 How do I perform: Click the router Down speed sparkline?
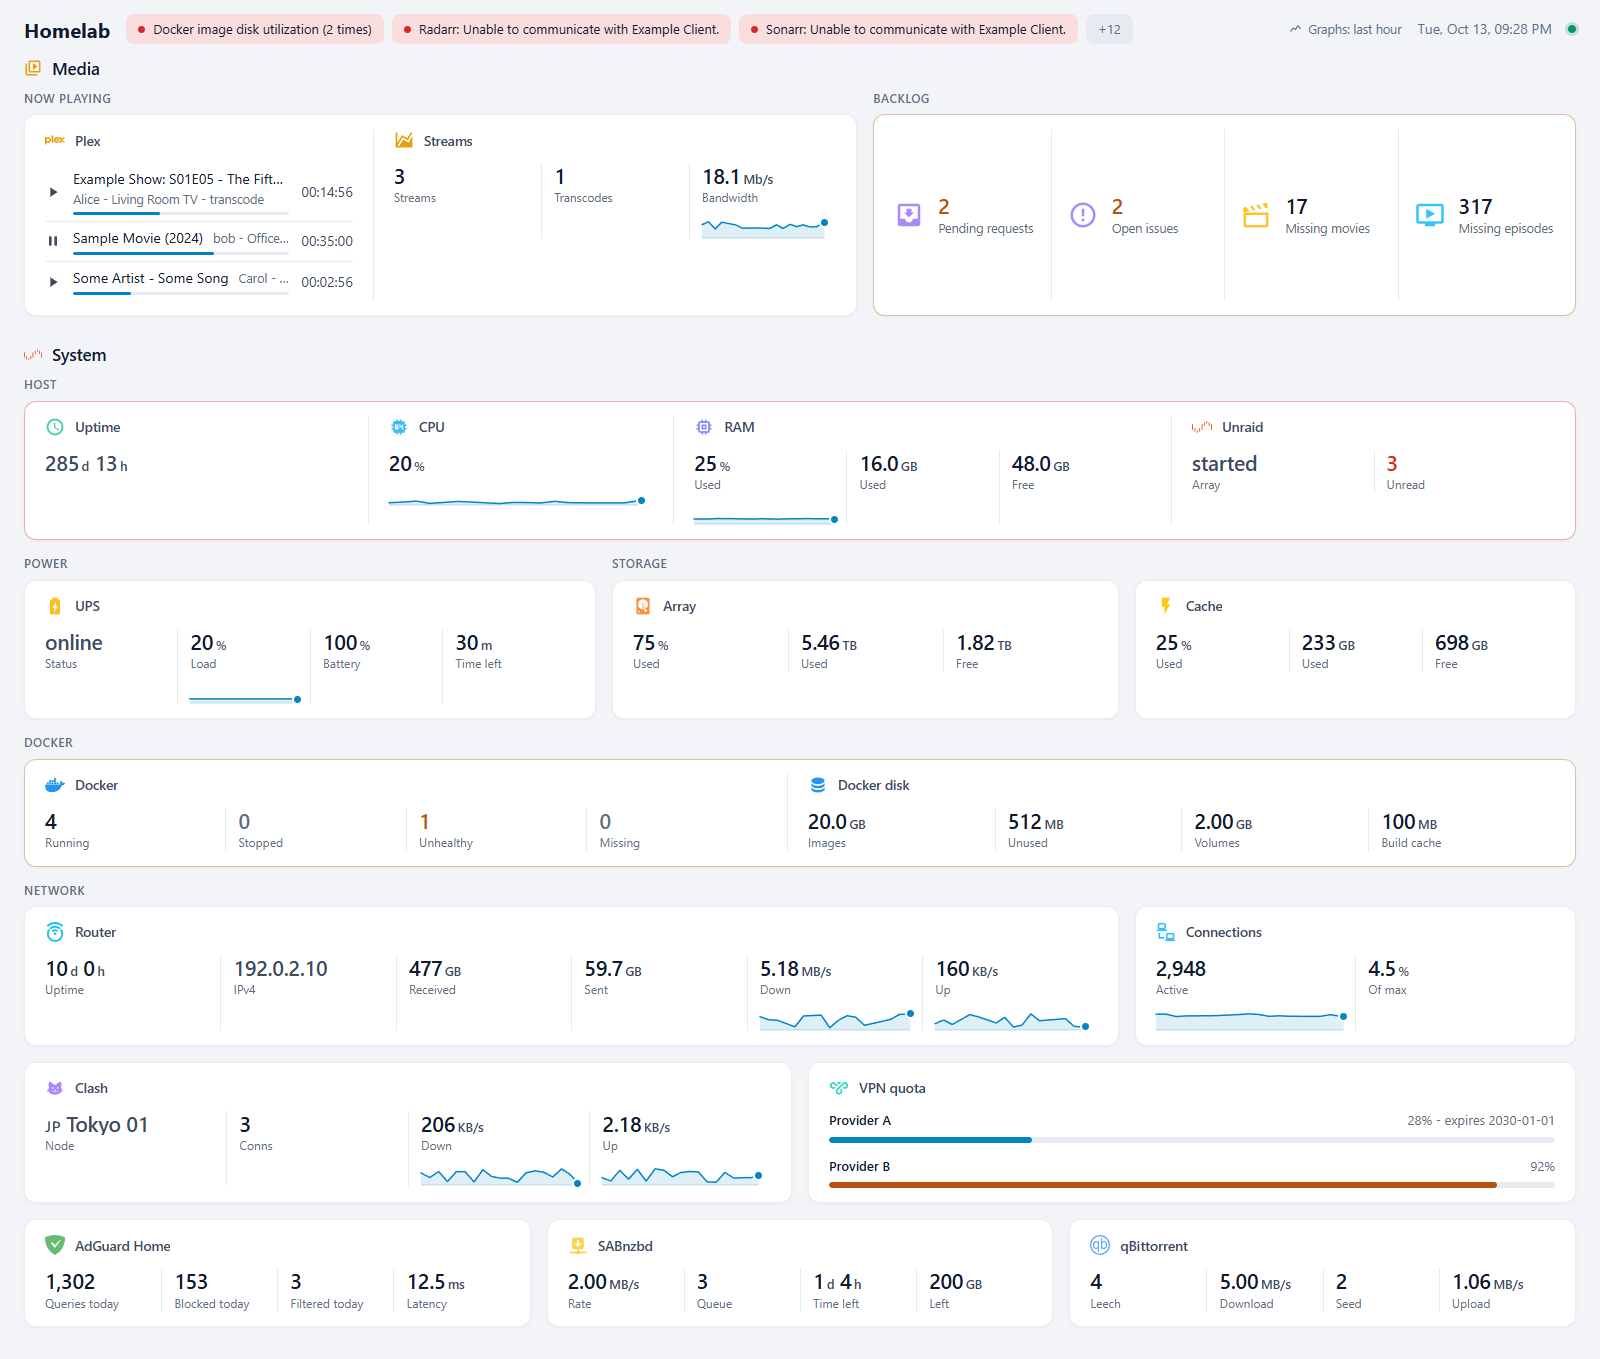(x=836, y=1021)
